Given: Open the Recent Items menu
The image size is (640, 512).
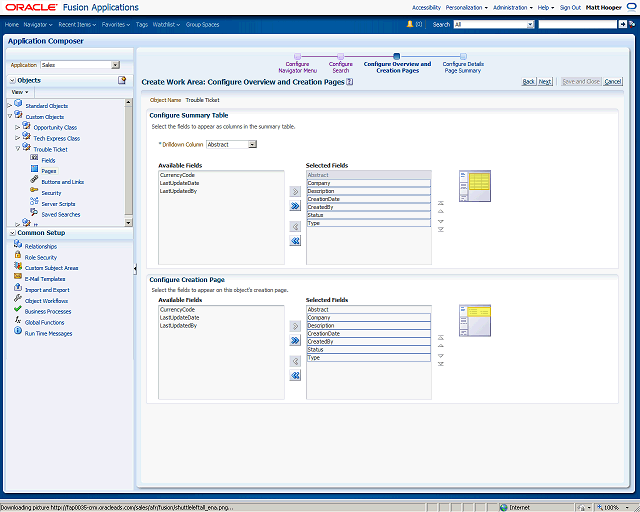Looking at the screenshot, I should click(77, 24).
